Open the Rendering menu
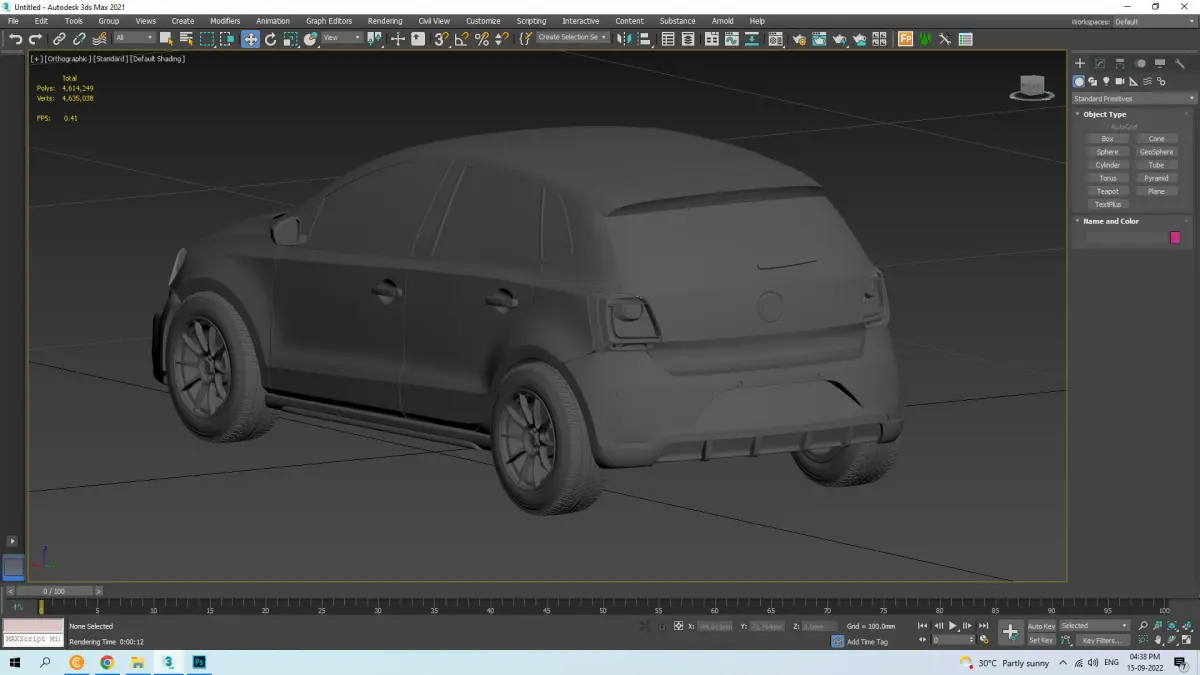The image size is (1200, 675). tap(384, 21)
